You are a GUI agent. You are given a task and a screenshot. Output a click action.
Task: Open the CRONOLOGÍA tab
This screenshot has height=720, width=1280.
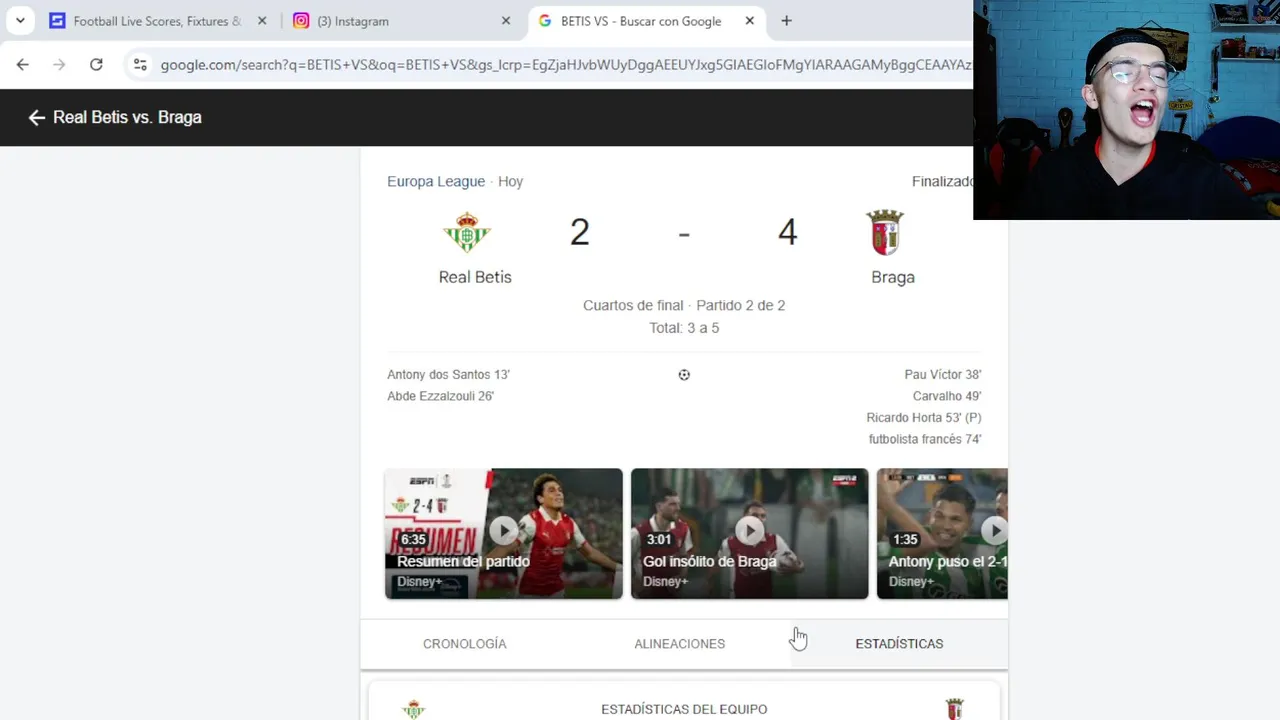(465, 644)
